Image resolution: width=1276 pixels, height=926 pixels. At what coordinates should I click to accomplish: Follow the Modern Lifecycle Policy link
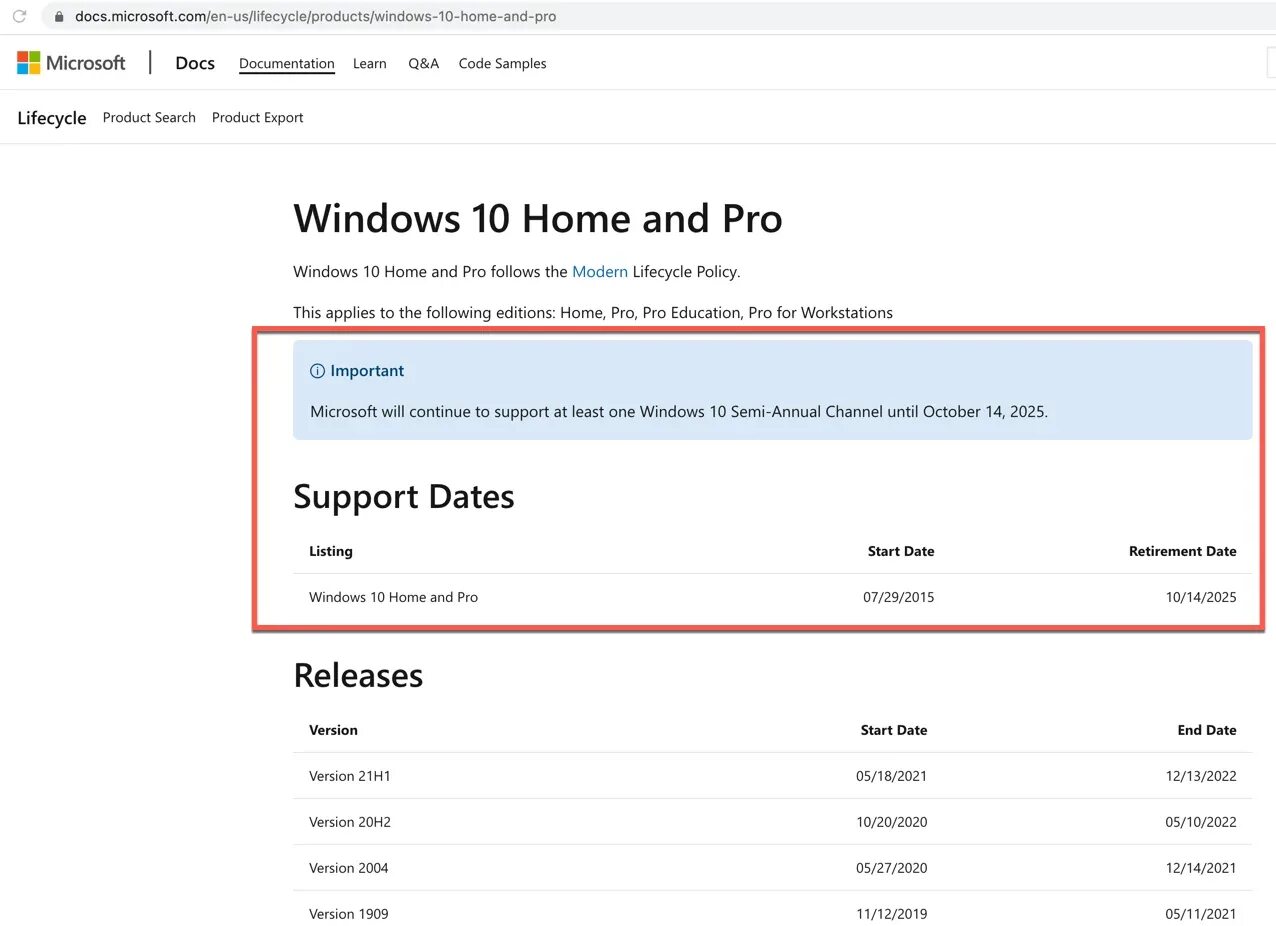[600, 271]
